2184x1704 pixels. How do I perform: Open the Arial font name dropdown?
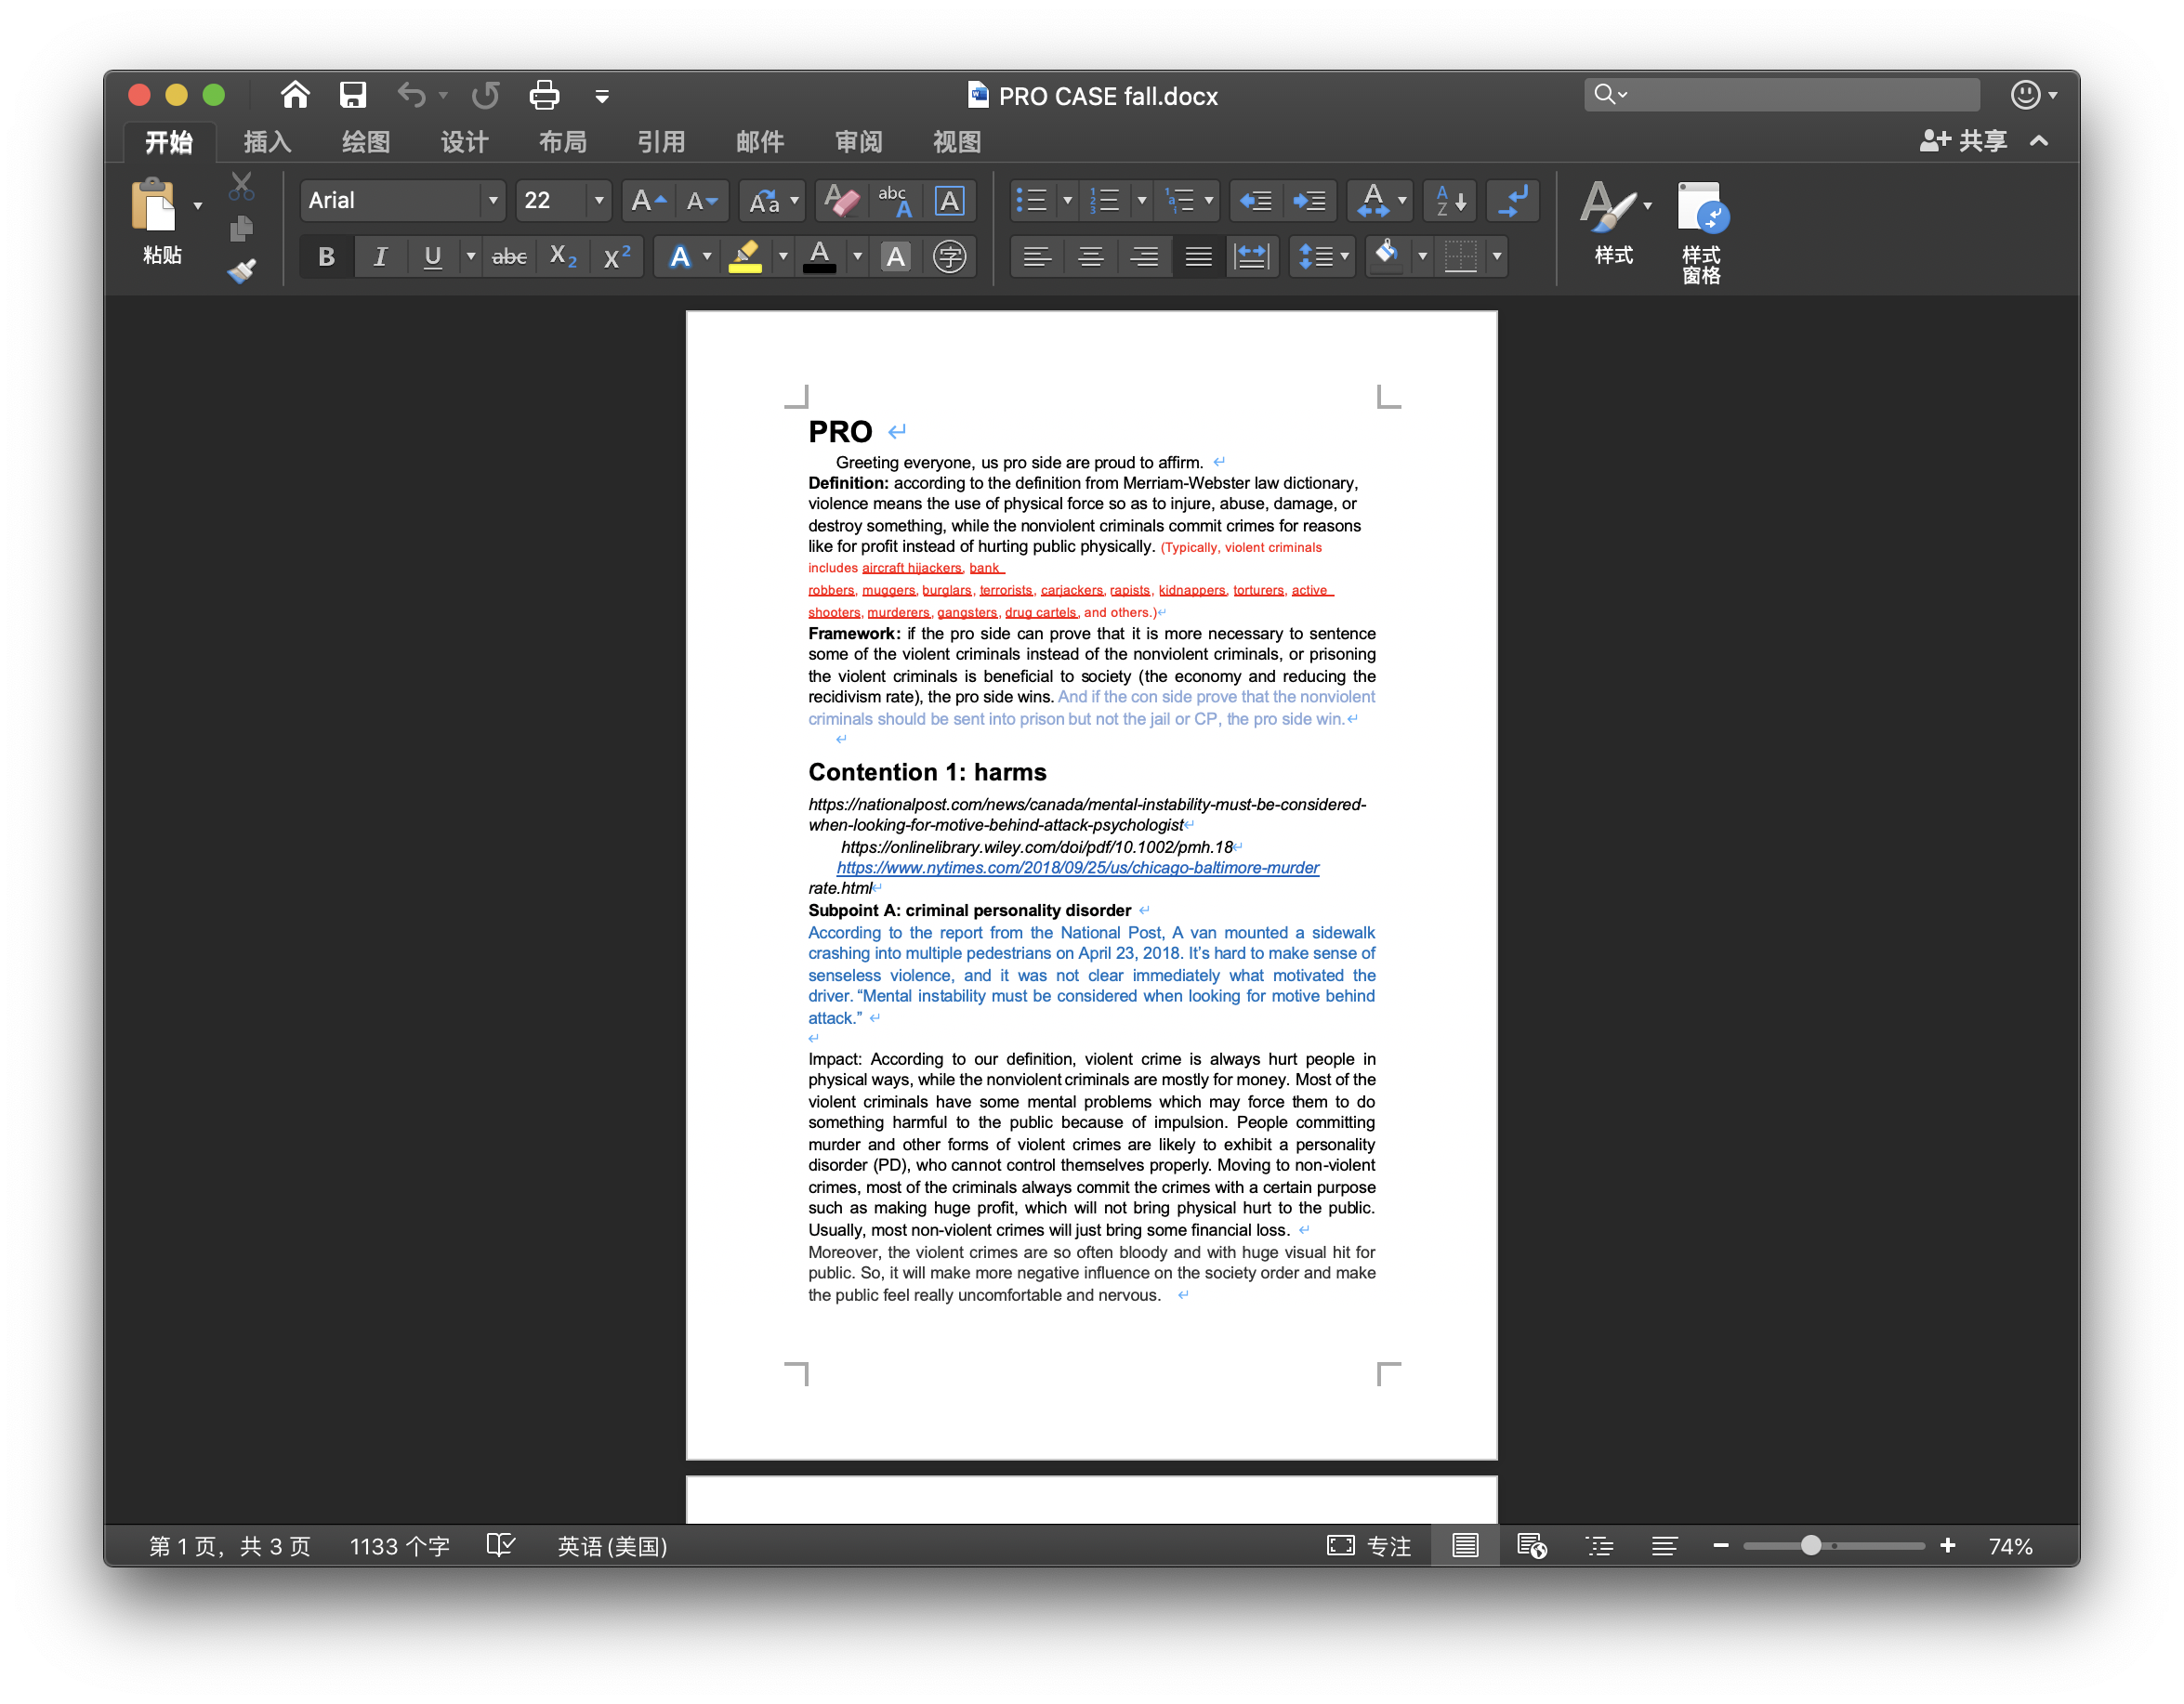coord(492,201)
